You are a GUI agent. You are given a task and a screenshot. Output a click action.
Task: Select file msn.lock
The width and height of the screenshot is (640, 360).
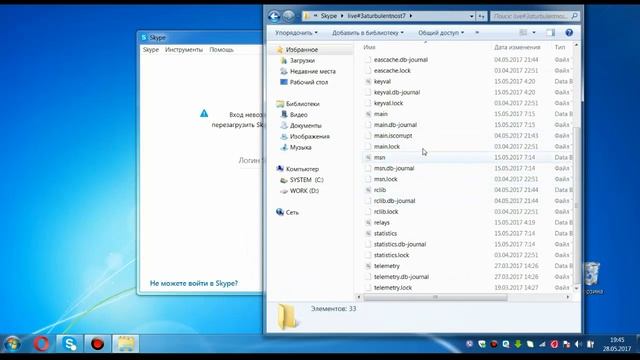point(385,179)
